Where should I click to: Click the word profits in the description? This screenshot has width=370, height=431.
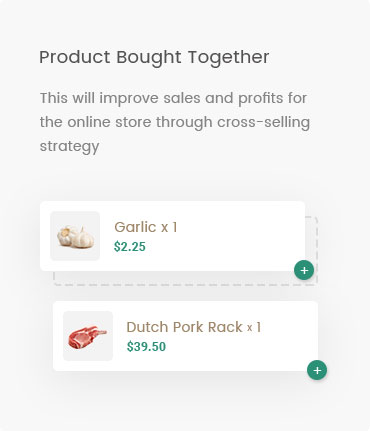point(261,99)
